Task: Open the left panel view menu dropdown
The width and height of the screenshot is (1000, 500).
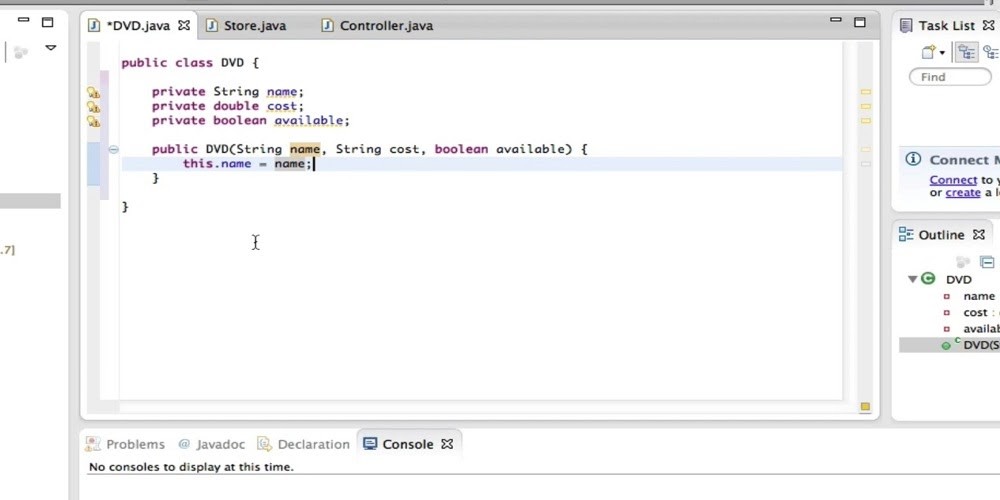Action: pos(50,48)
